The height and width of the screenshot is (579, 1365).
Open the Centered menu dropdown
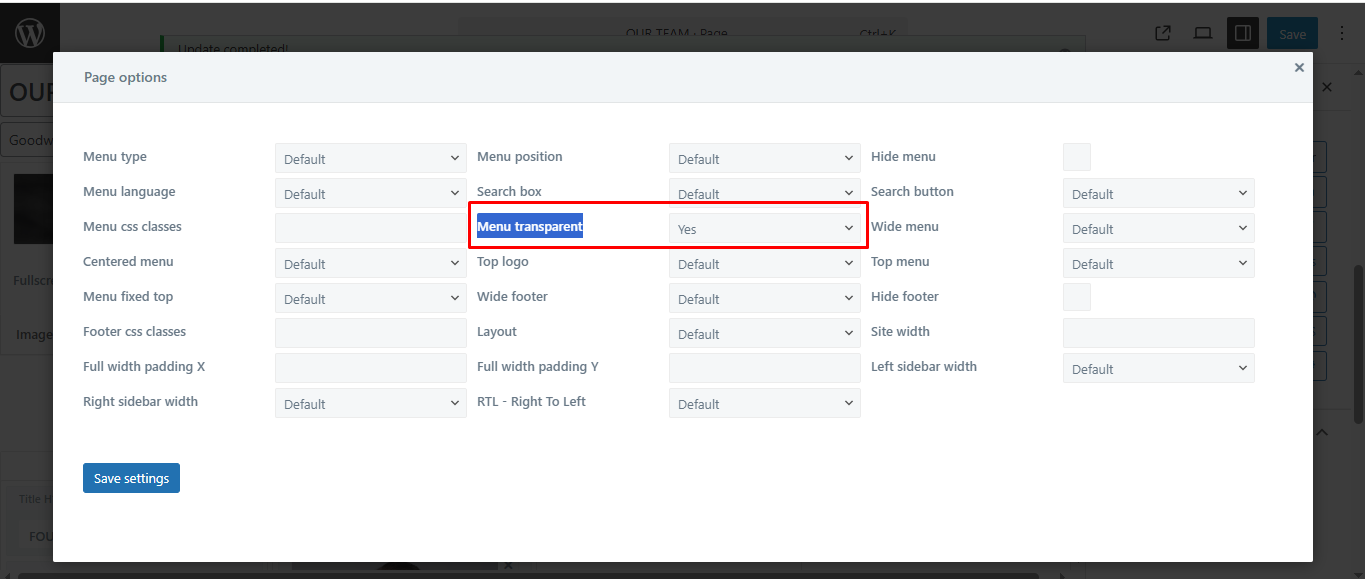[x=371, y=263]
